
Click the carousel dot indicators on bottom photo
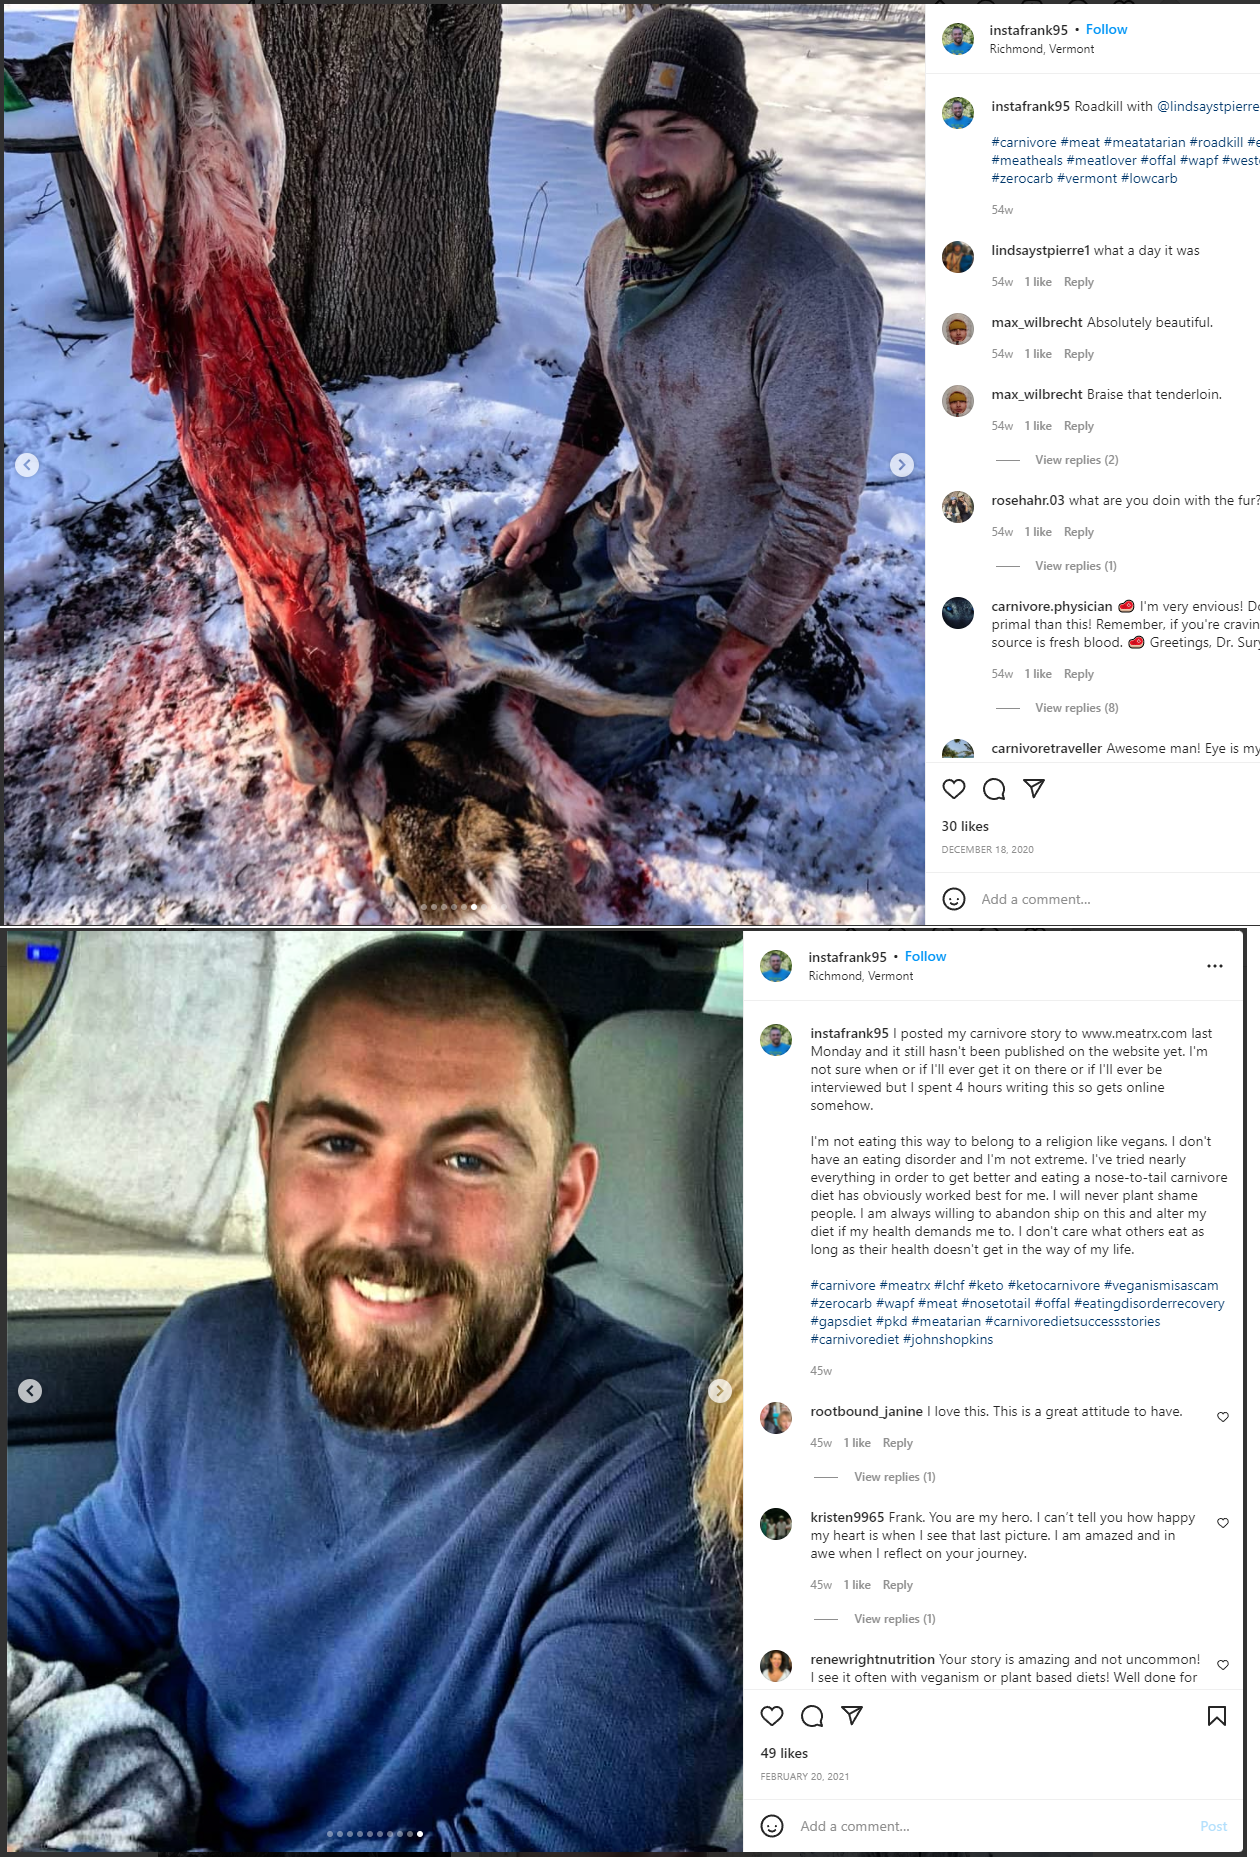click(x=375, y=1834)
